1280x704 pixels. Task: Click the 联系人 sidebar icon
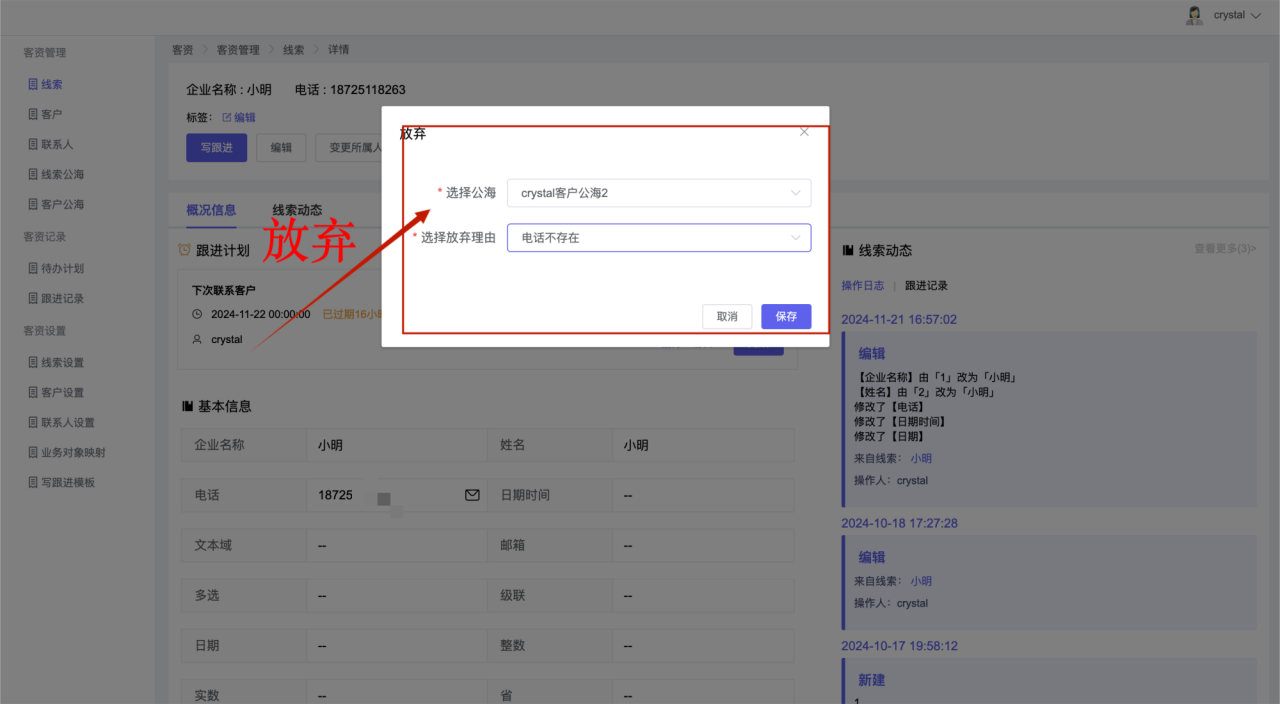click(33, 145)
